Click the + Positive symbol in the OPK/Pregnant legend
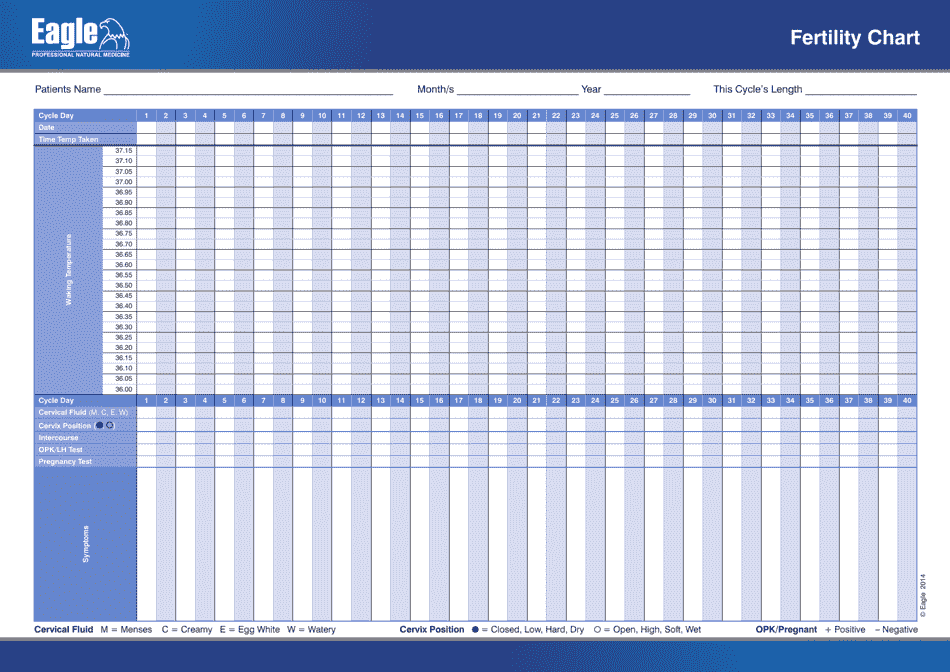This screenshot has height=672, width=950. point(827,630)
